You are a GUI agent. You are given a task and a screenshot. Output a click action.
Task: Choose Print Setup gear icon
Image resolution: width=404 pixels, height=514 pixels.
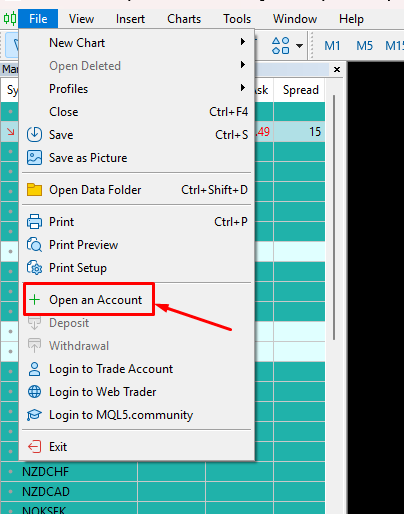[x=34, y=268]
